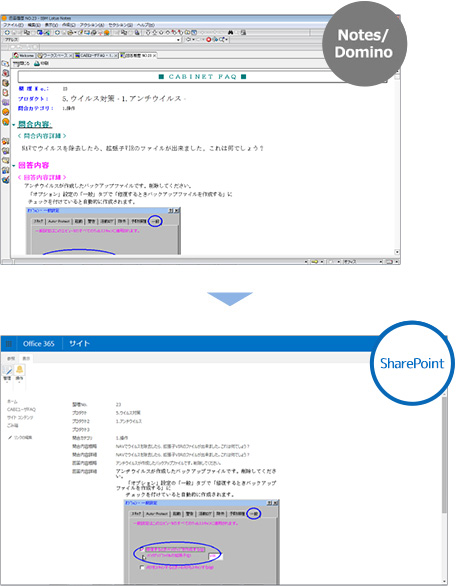Click the red stop icon in Notes toolbar
This screenshot has width=456, height=586.
[x=209, y=39]
